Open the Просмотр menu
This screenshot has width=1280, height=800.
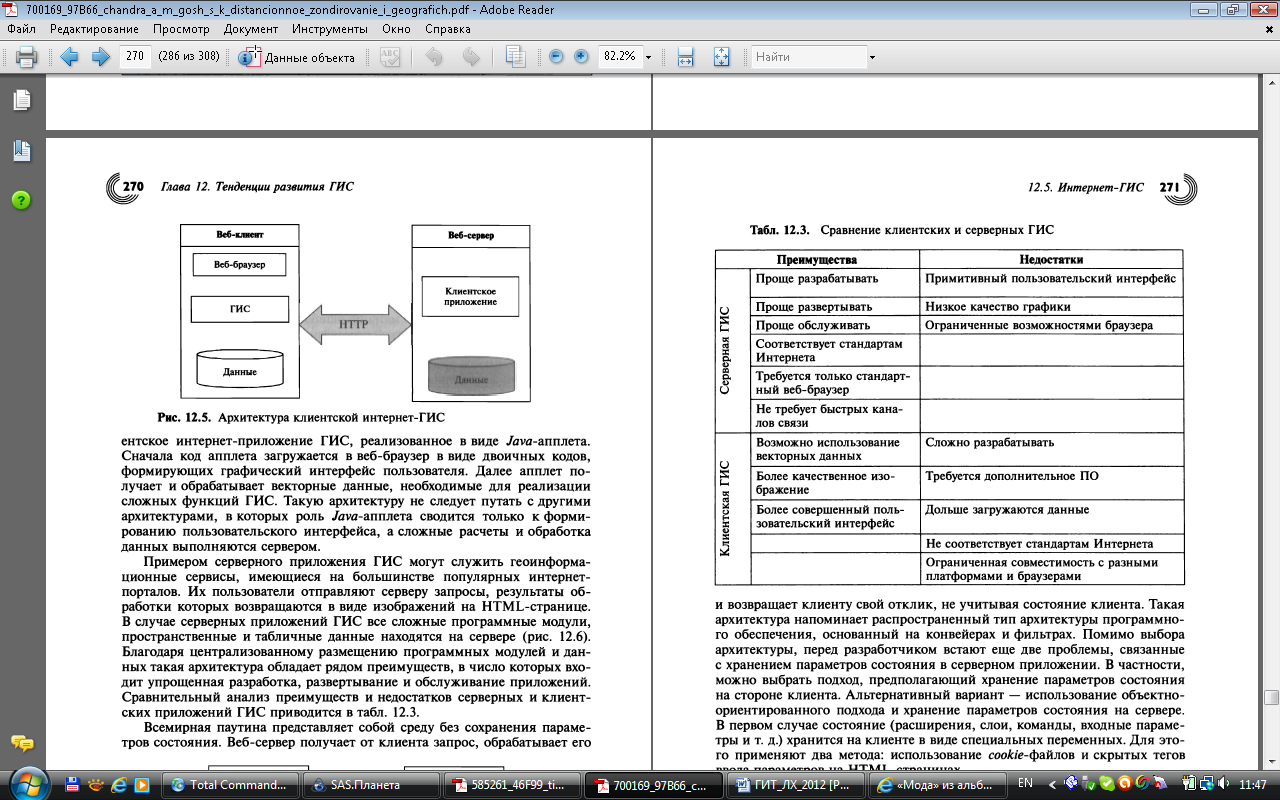pyautogui.click(x=181, y=29)
